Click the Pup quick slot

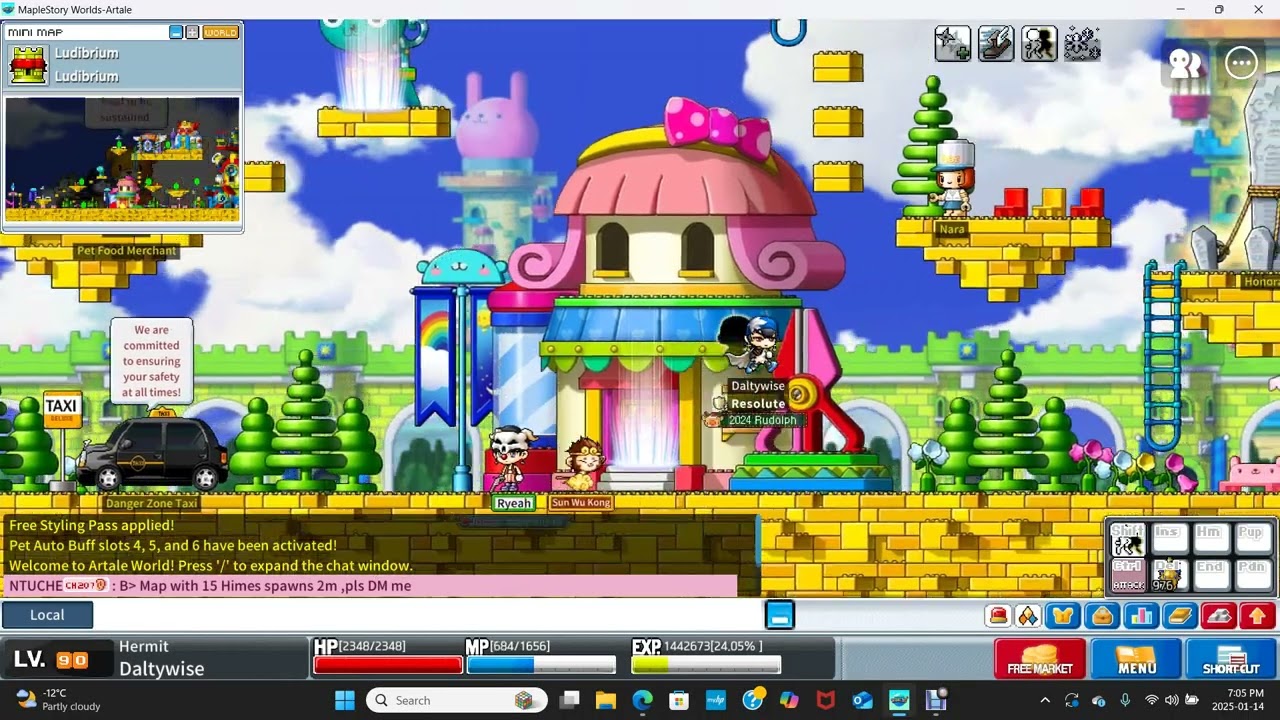(x=1252, y=540)
